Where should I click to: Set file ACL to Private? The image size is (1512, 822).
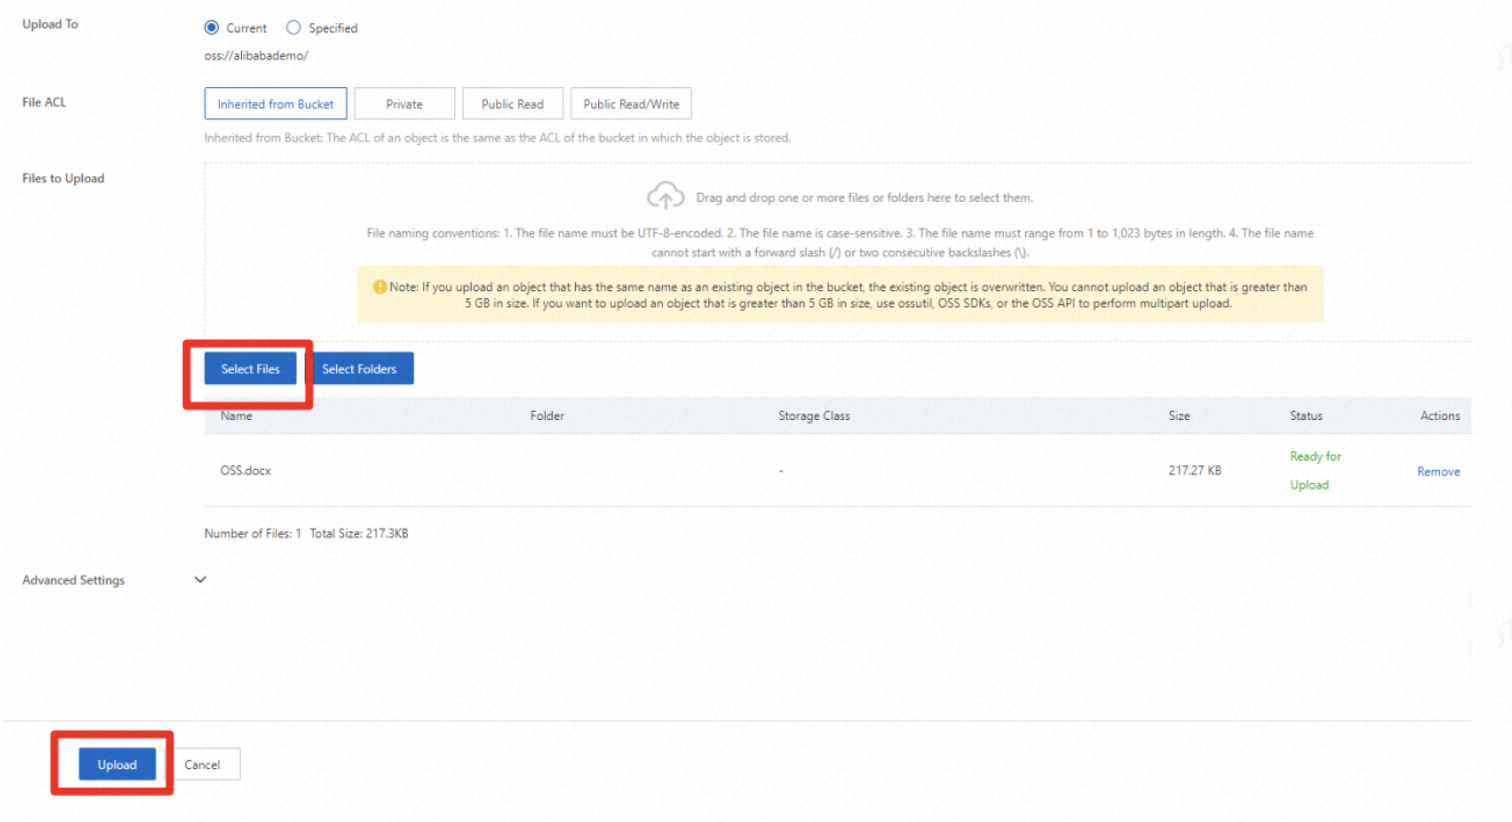pyautogui.click(x=404, y=103)
